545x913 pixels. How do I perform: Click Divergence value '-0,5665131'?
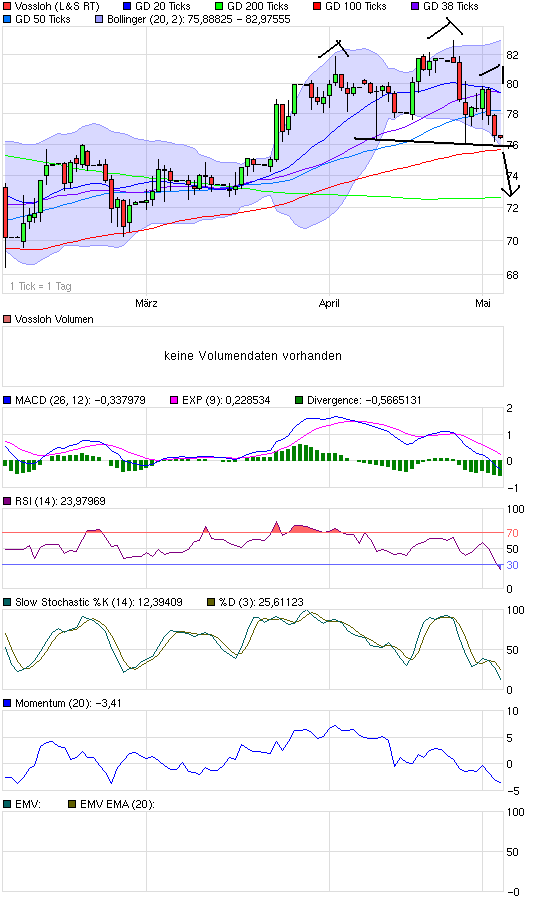point(392,400)
